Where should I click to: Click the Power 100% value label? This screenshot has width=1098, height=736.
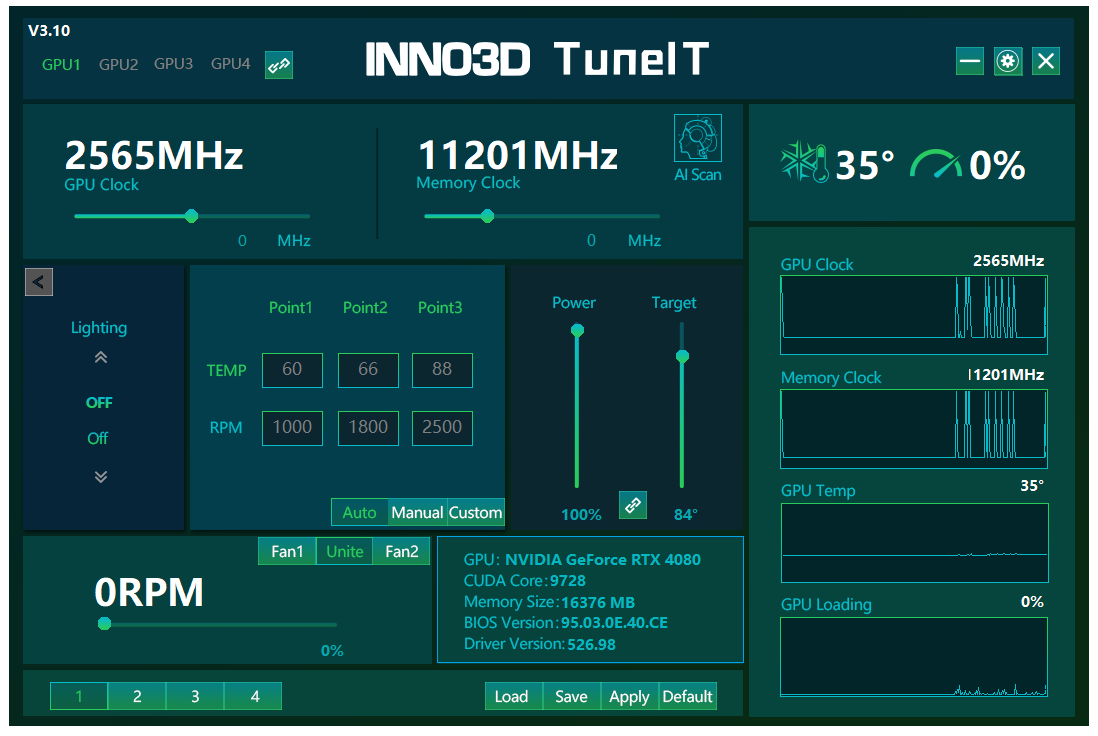[581, 515]
